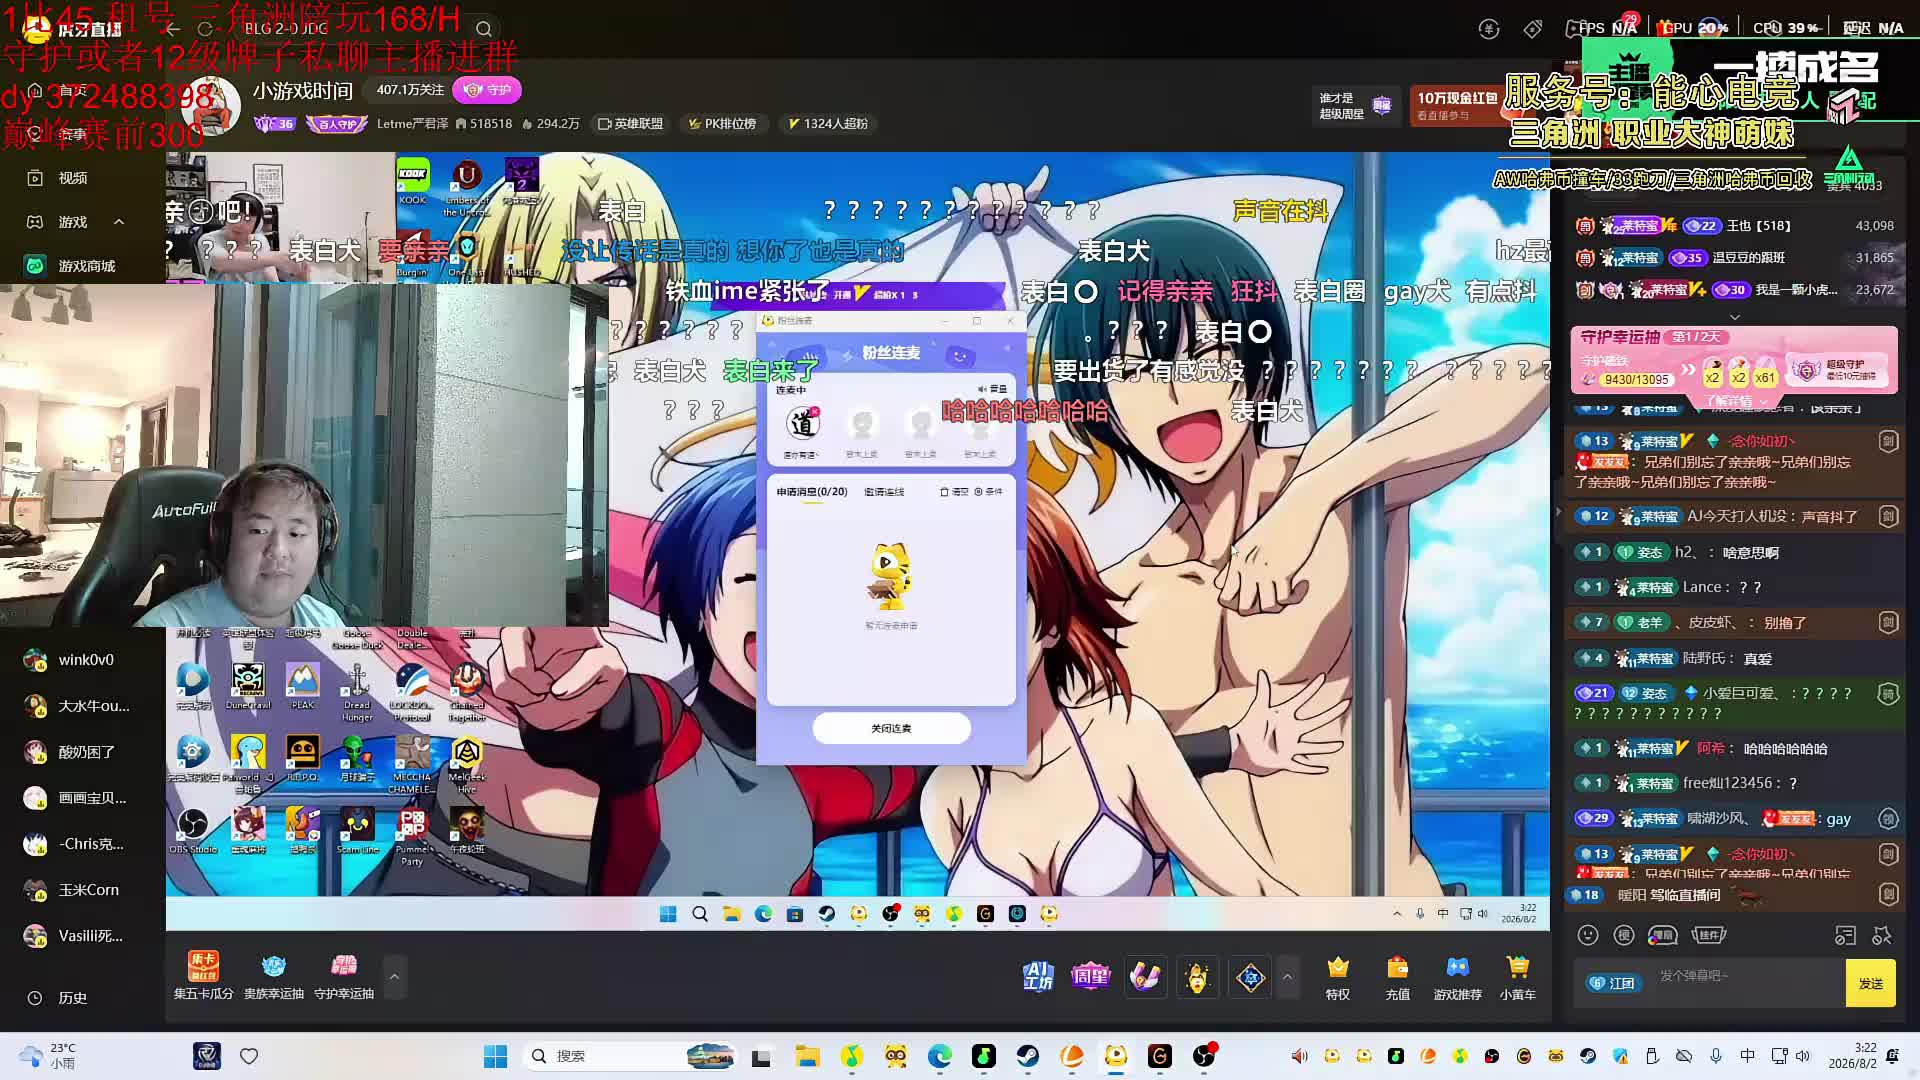Screen dimensions: 1920x1080
Task: Open the 谁才是超级周星 banner
Action: tap(1355, 105)
